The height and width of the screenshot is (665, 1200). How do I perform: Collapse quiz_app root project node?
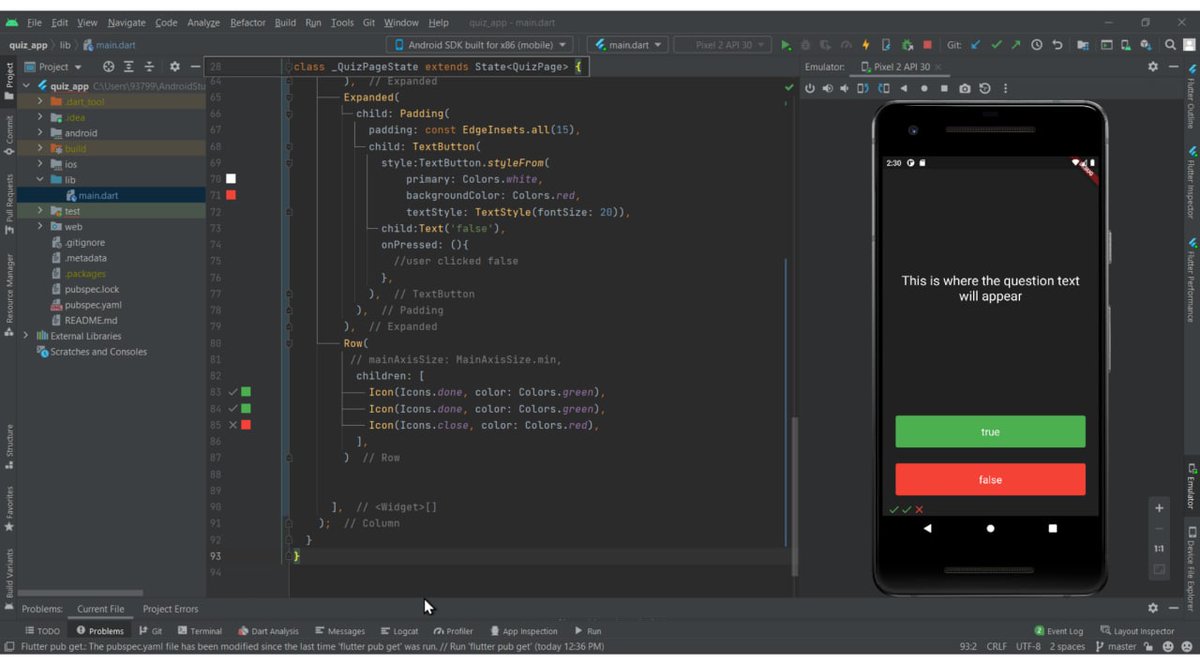[x=26, y=86]
